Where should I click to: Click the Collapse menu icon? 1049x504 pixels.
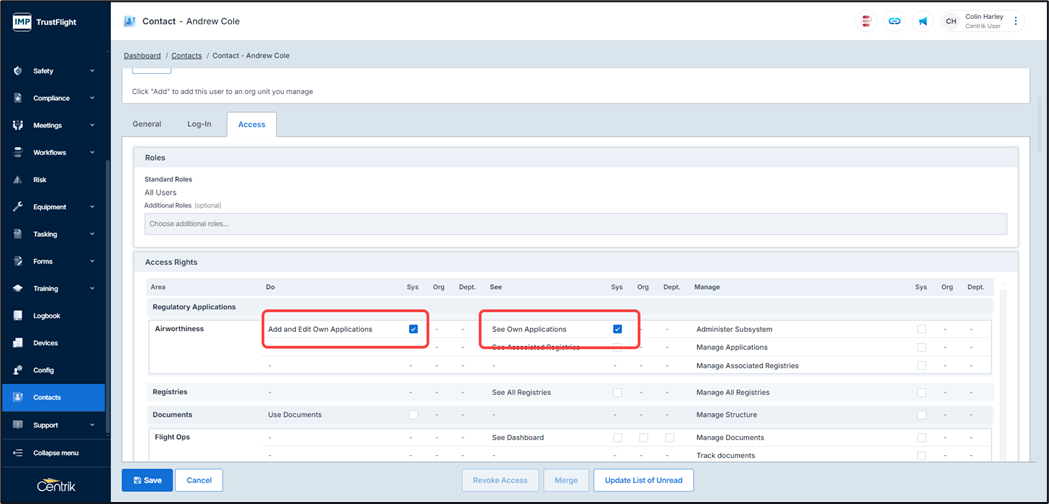click(18, 452)
